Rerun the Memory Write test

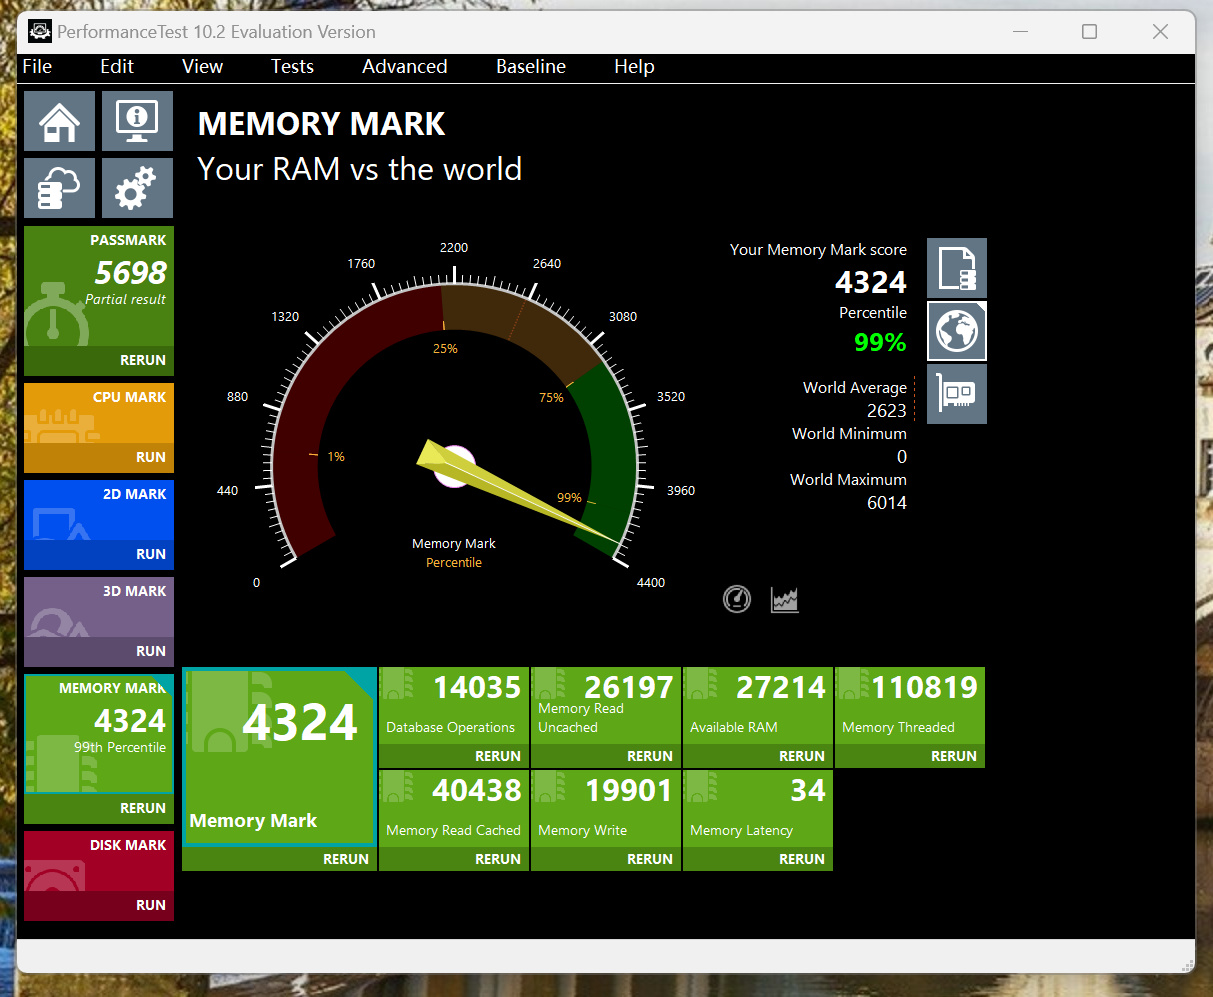(606, 859)
